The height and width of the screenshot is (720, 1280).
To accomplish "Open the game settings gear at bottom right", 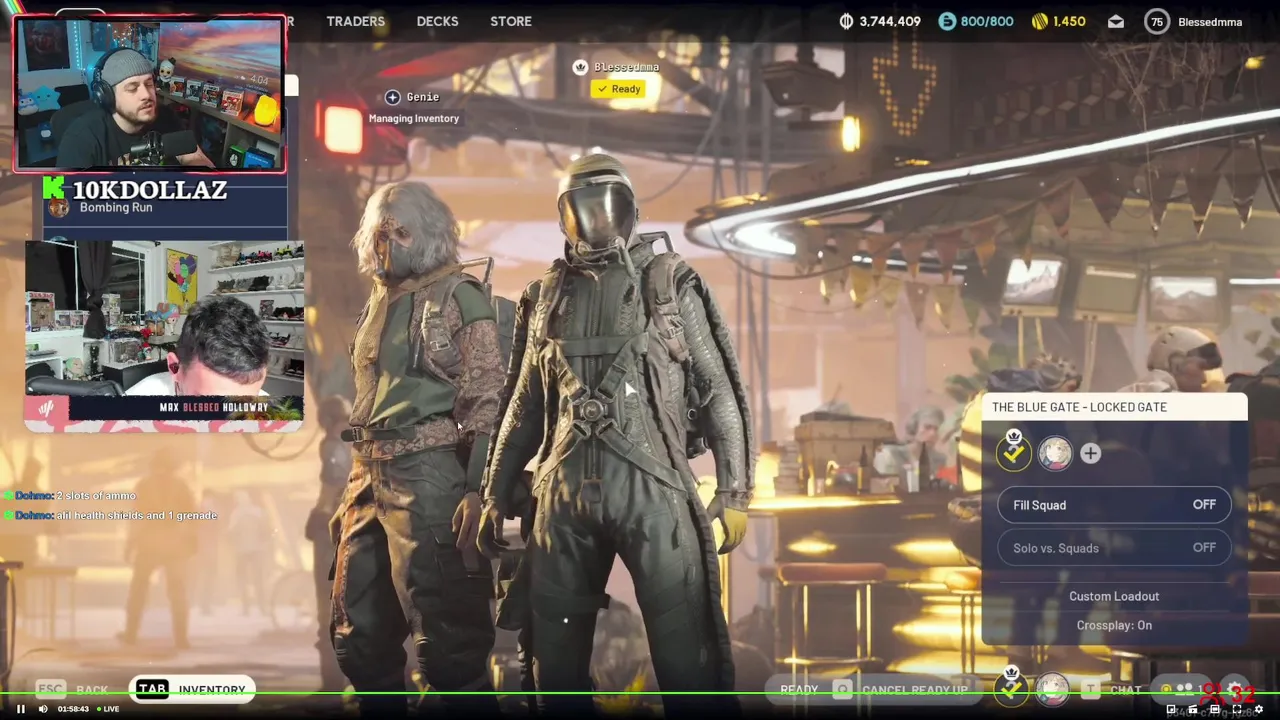I will pyautogui.click(x=1236, y=689).
